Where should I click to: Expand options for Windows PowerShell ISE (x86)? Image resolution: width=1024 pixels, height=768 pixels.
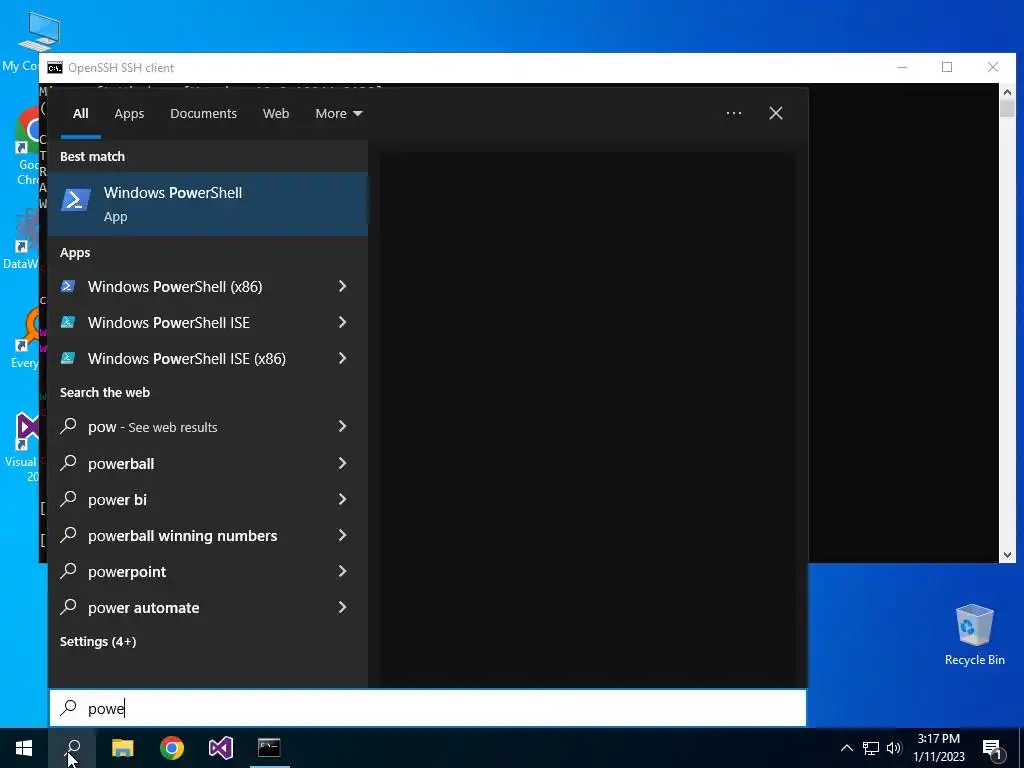(342, 358)
